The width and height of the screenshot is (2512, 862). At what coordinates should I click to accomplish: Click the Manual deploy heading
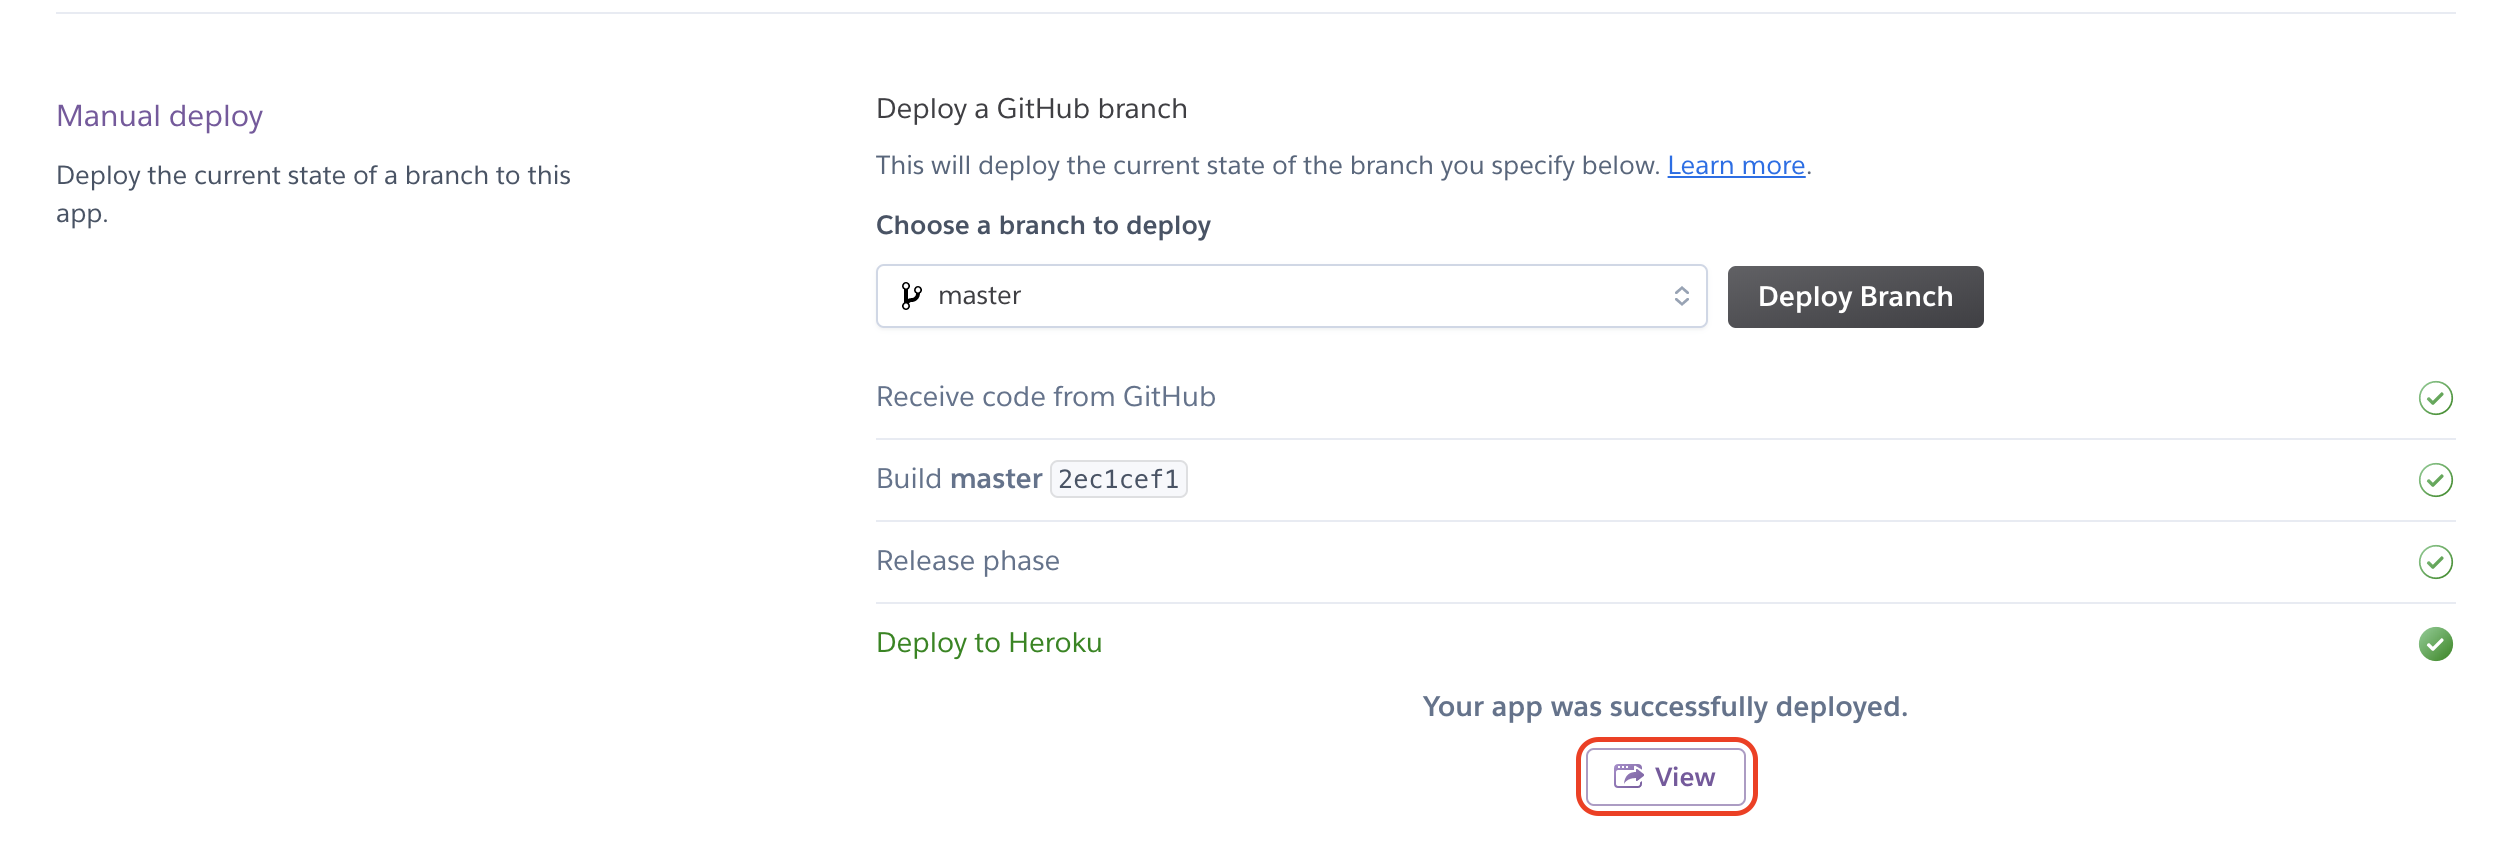click(160, 116)
